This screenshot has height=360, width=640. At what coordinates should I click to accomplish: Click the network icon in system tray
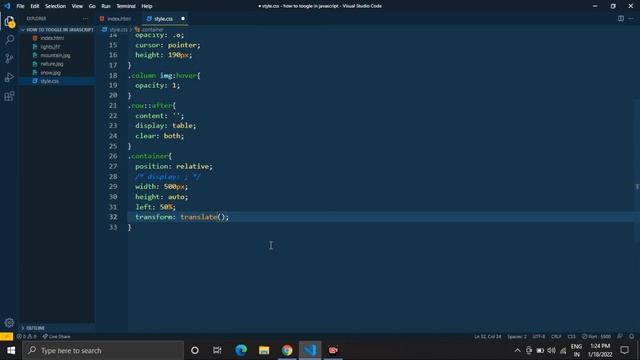(x=563, y=350)
